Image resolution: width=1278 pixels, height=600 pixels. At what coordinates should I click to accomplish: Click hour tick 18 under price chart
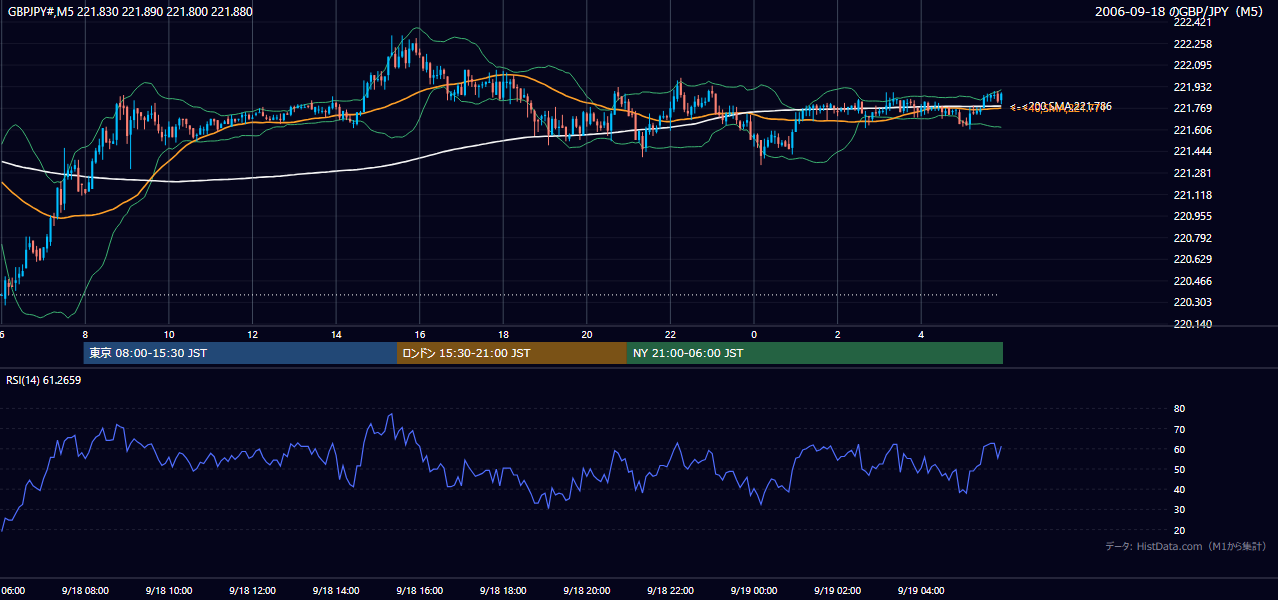[x=503, y=334]
